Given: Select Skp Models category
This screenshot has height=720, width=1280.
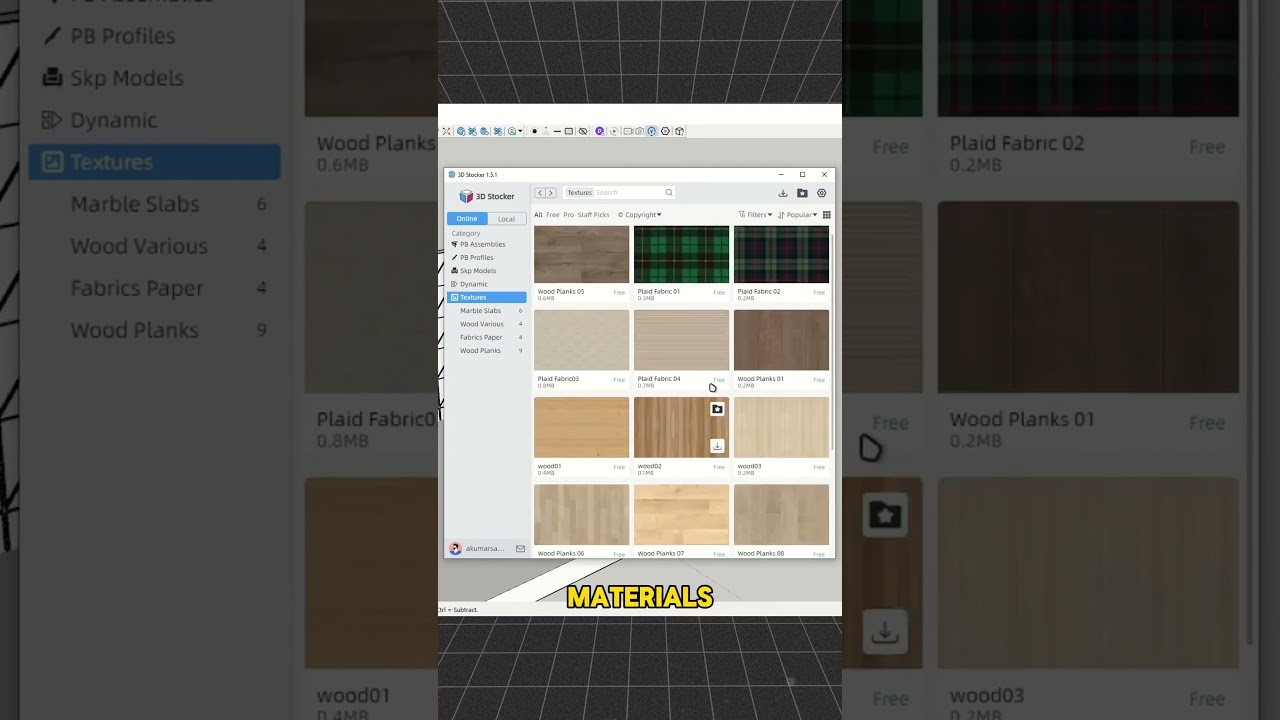Looking at the screenshot, I should tap(487, 271).
